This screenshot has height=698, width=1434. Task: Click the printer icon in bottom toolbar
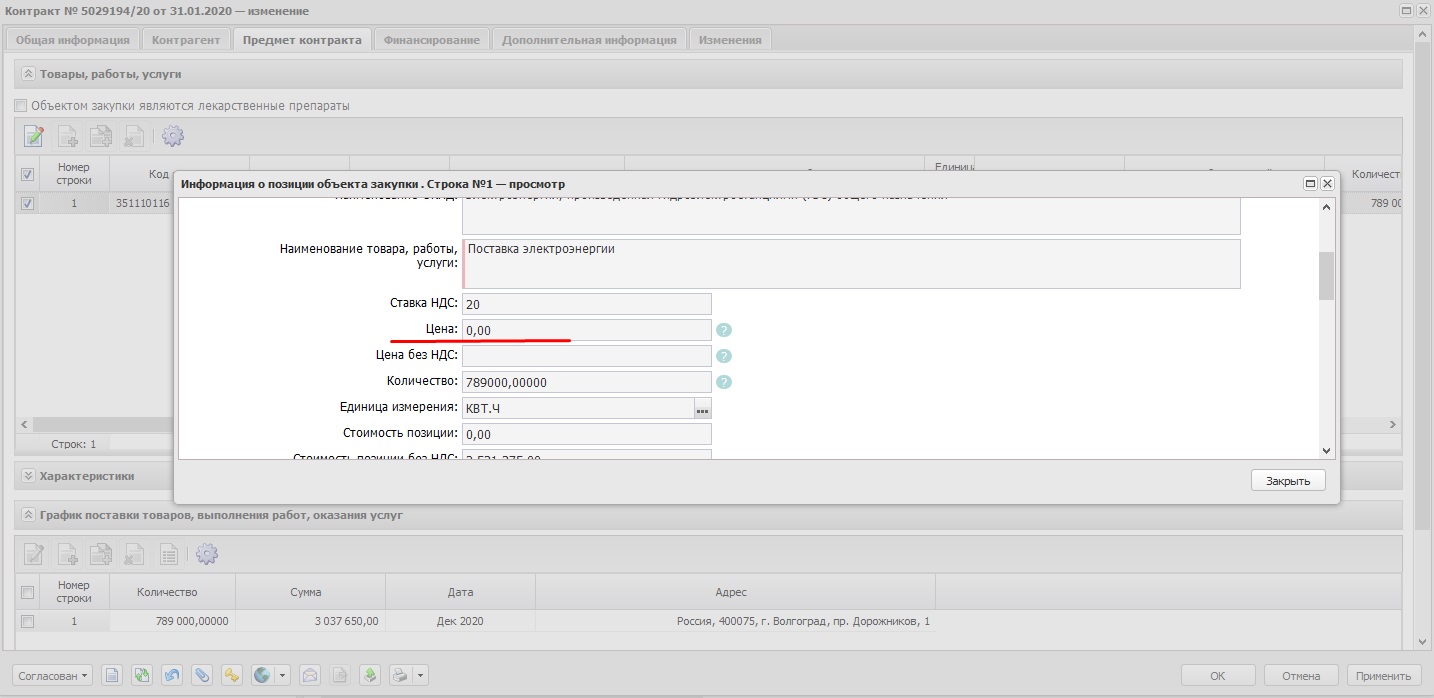pos(400,675)
